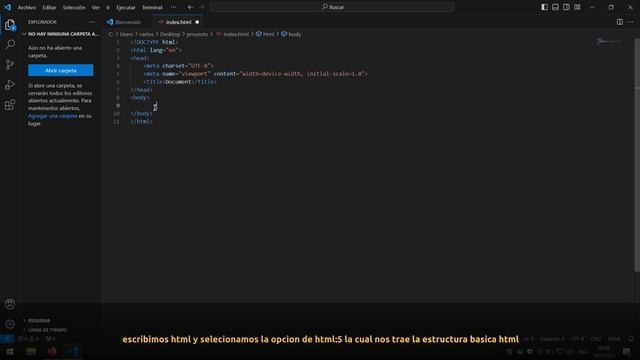This screenshot has width=640, height=360.
Task: Open the Search view in activity bar
Action: point(10,44)
